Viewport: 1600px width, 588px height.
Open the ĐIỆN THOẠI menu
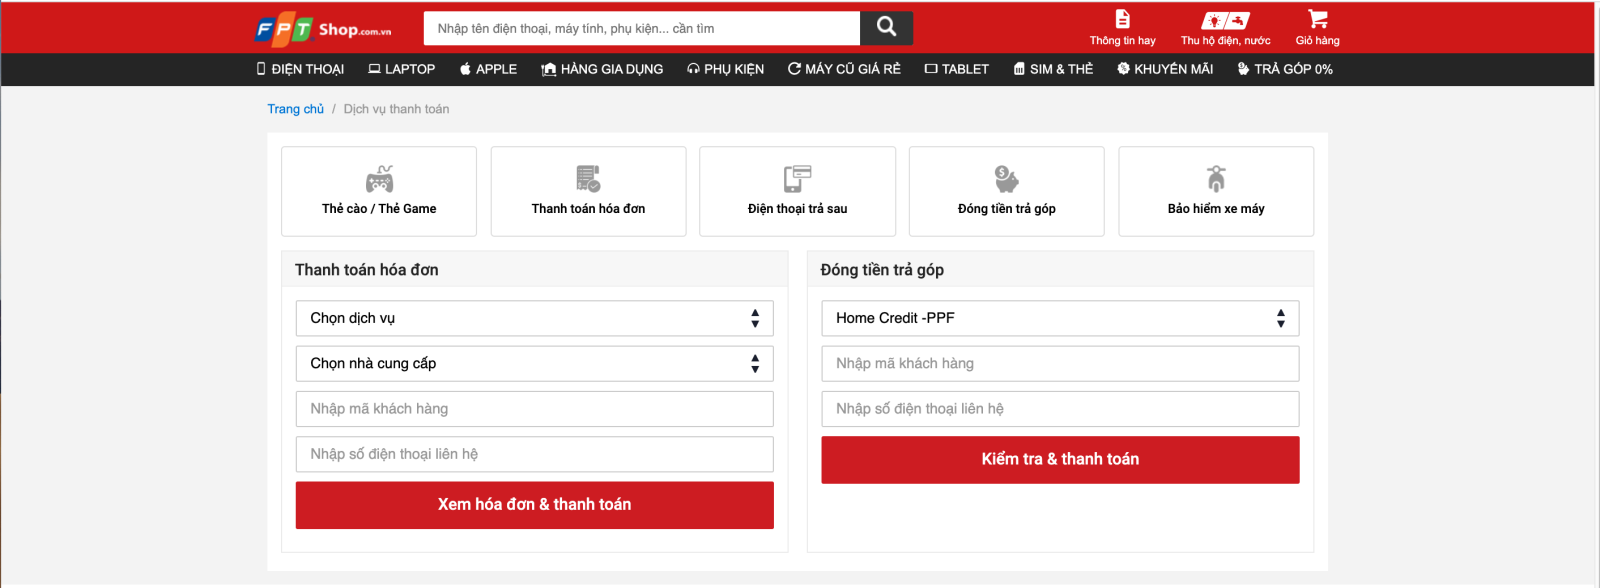[300, 69]
